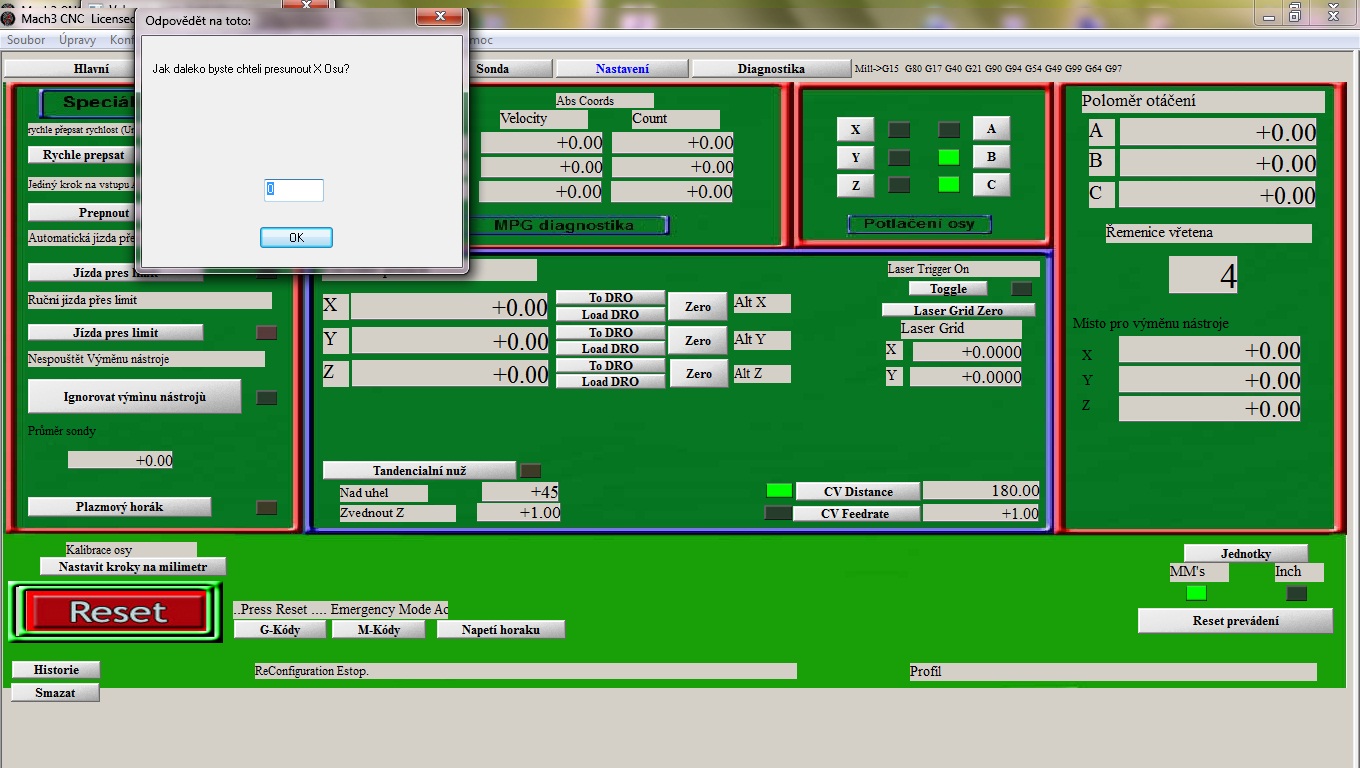Click the green MM's unit indicator
Viewport: 1360px width, 768px height.
pyautogui.click(x=1196, y=593)
